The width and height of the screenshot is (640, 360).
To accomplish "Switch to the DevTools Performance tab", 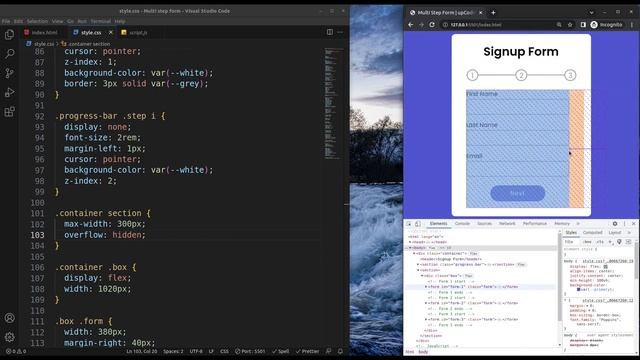I will [535, 224].
